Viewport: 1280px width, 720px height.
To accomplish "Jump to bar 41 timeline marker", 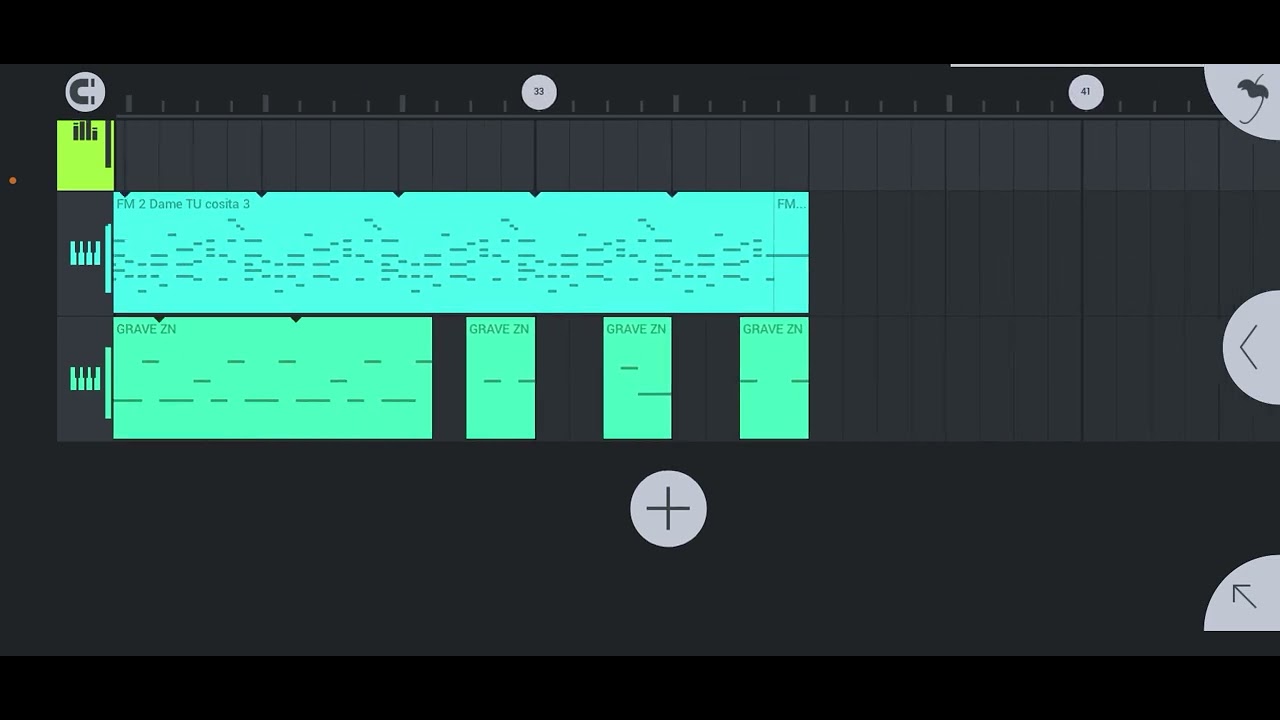I will (1086, 92).
